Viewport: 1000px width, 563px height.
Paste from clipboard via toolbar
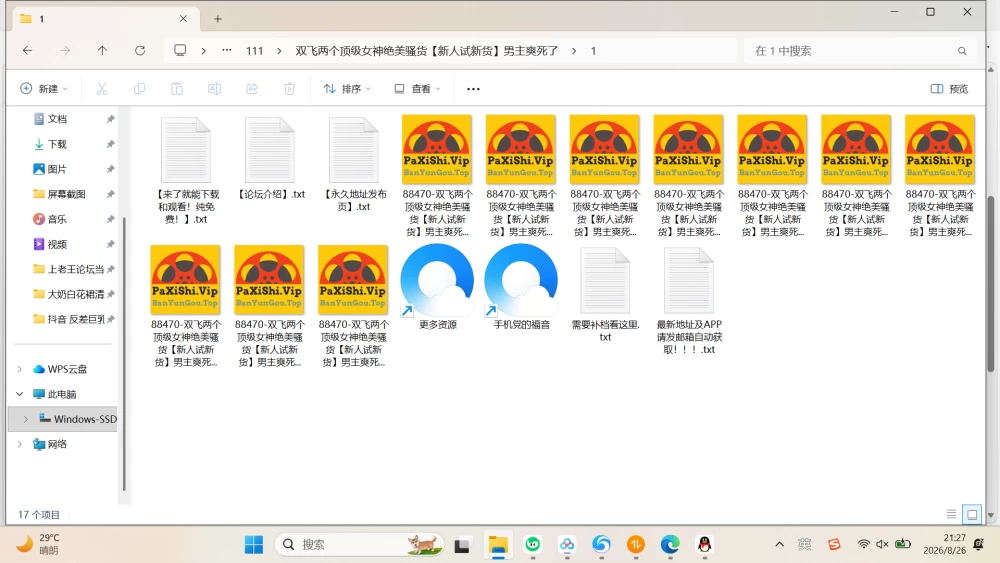177,89
